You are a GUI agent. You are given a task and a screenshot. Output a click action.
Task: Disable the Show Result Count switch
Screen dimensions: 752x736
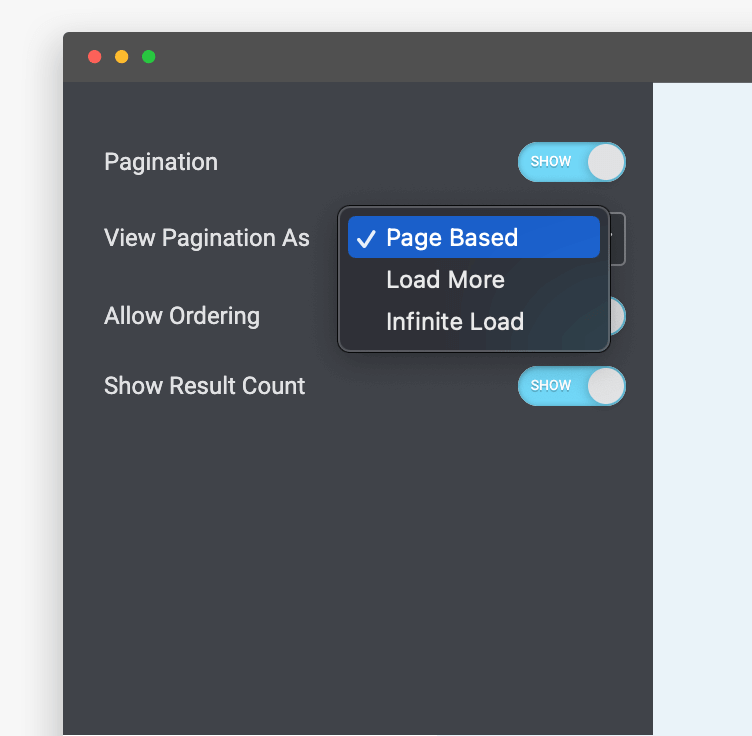(x=571, y=386)
